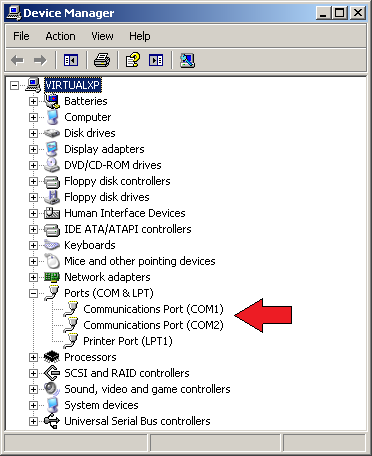Image resolution: width=372 pixels, height=456 pixels.
Task: Click the Mice and pointing devices icon
Action: click(52, 261)
